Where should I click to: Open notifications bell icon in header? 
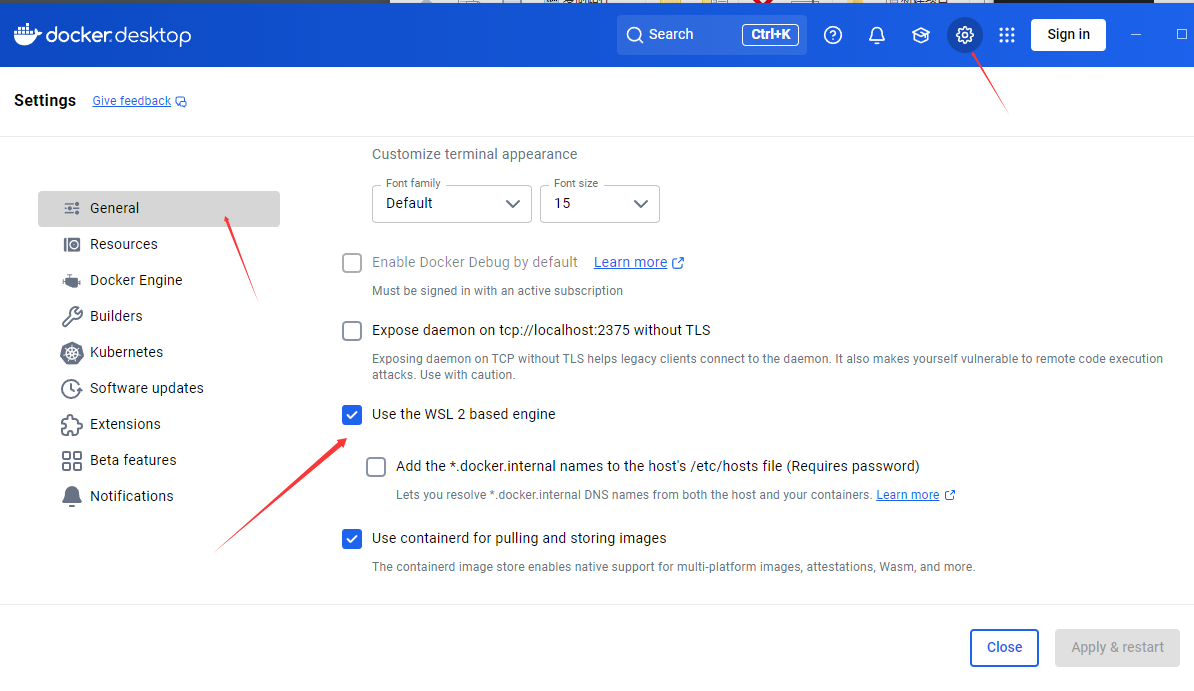point(877,35)
